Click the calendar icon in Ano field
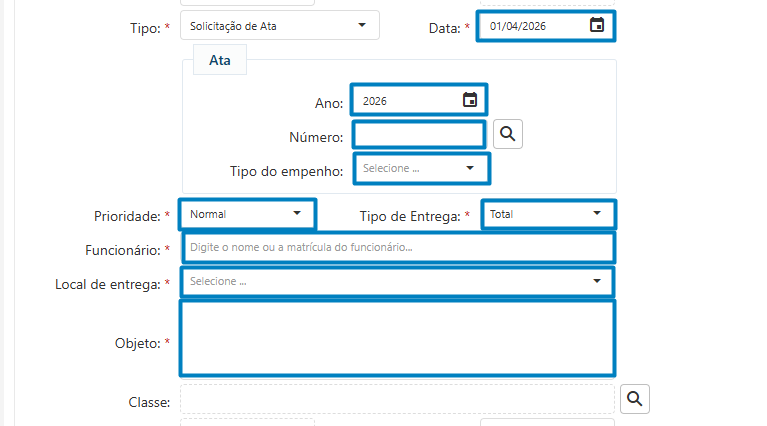 click(469, 100)
